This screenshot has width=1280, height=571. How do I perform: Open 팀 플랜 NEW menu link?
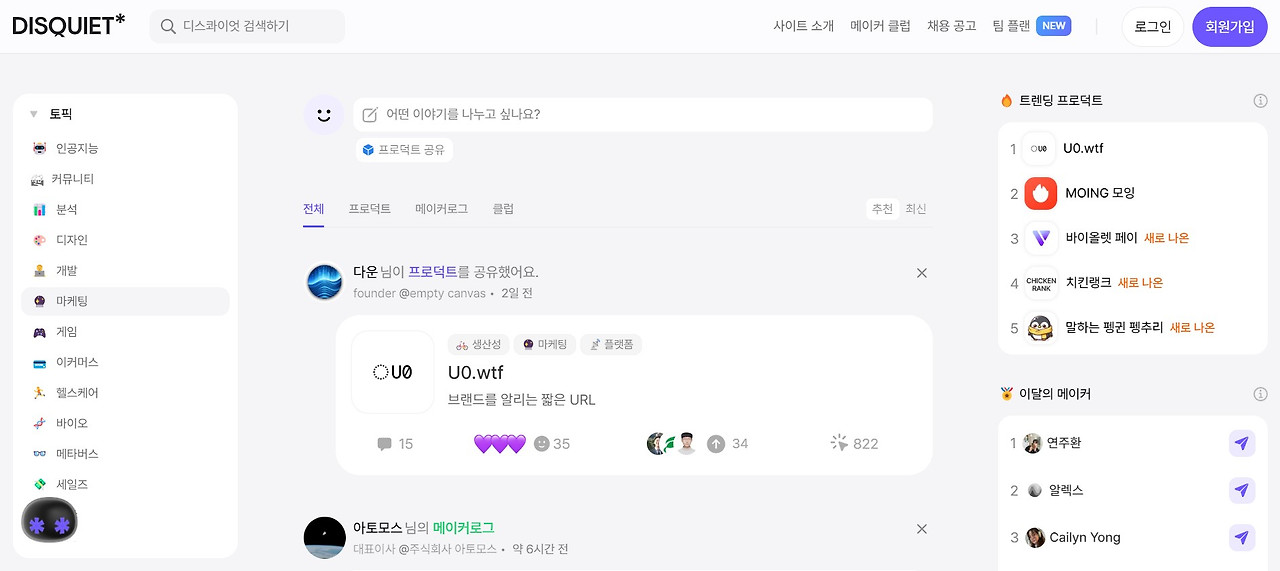coord(1032,26)
